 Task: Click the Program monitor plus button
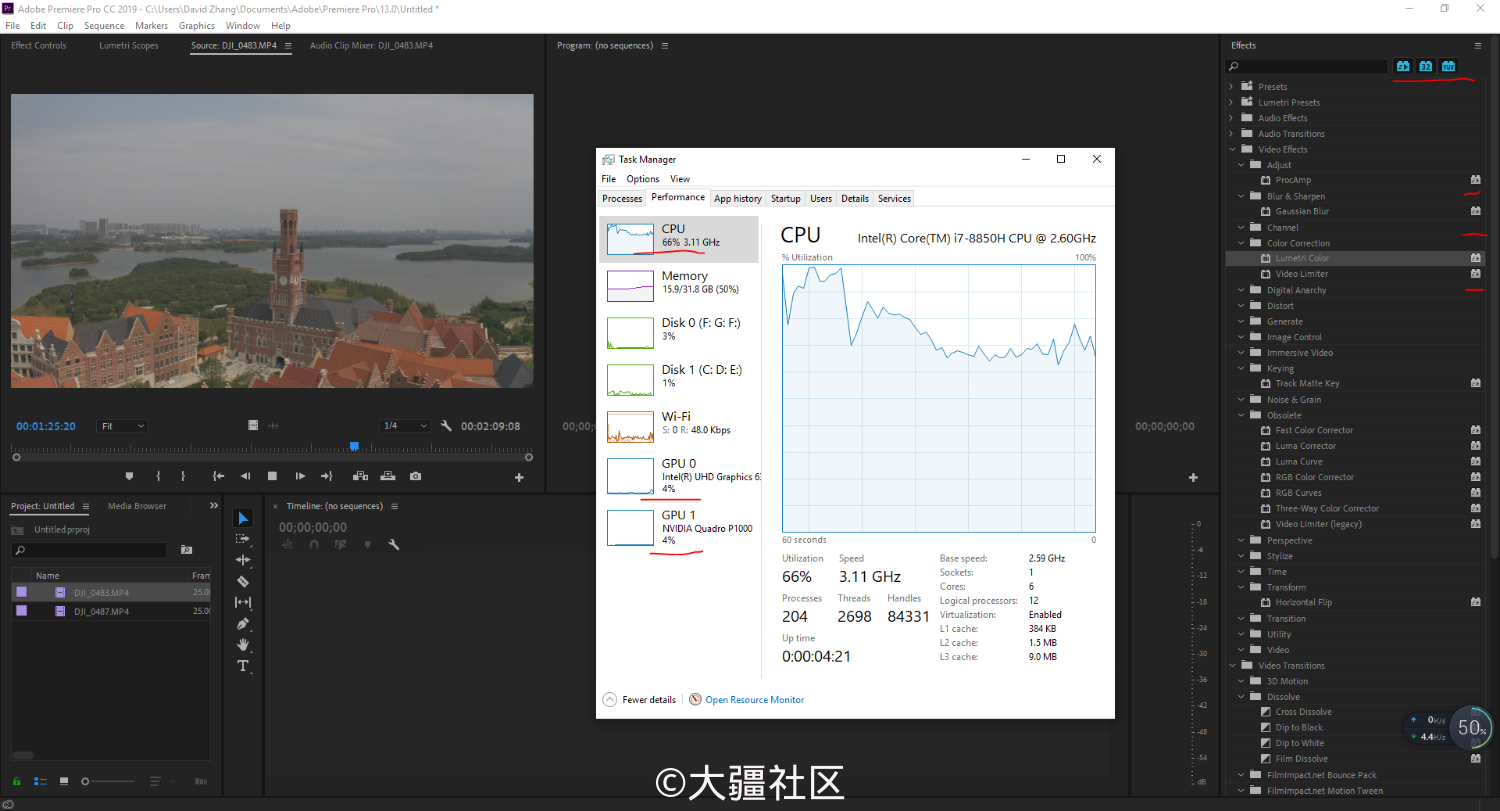click(1193, 478)
